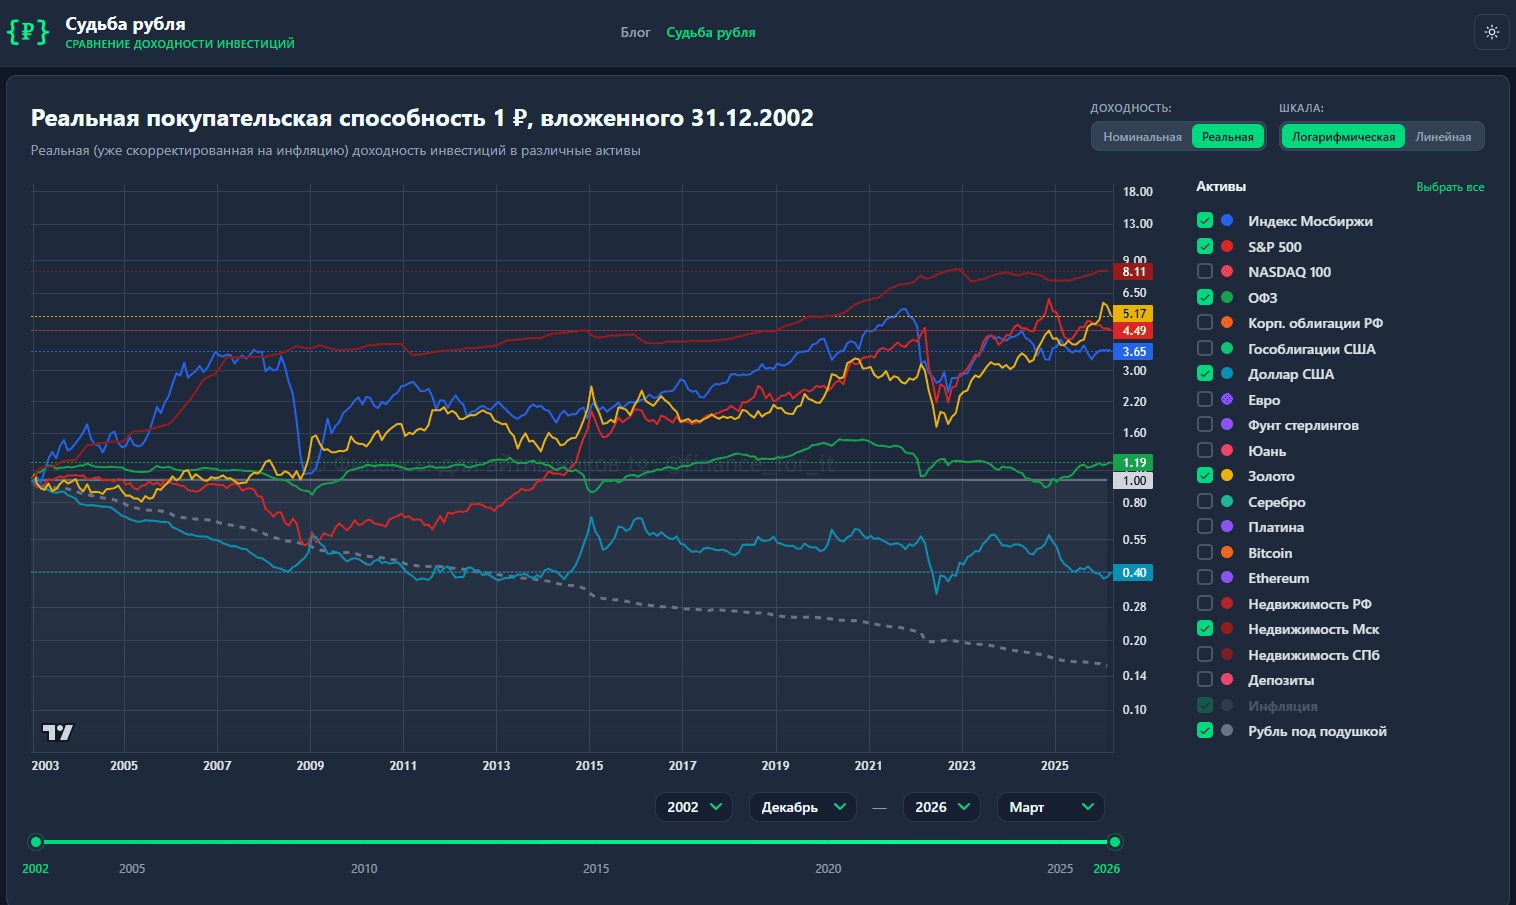The width and height of the screenshot is (1516, 905).
Task: Switch to Номинальная yield mode
Action: [1142, 137]
